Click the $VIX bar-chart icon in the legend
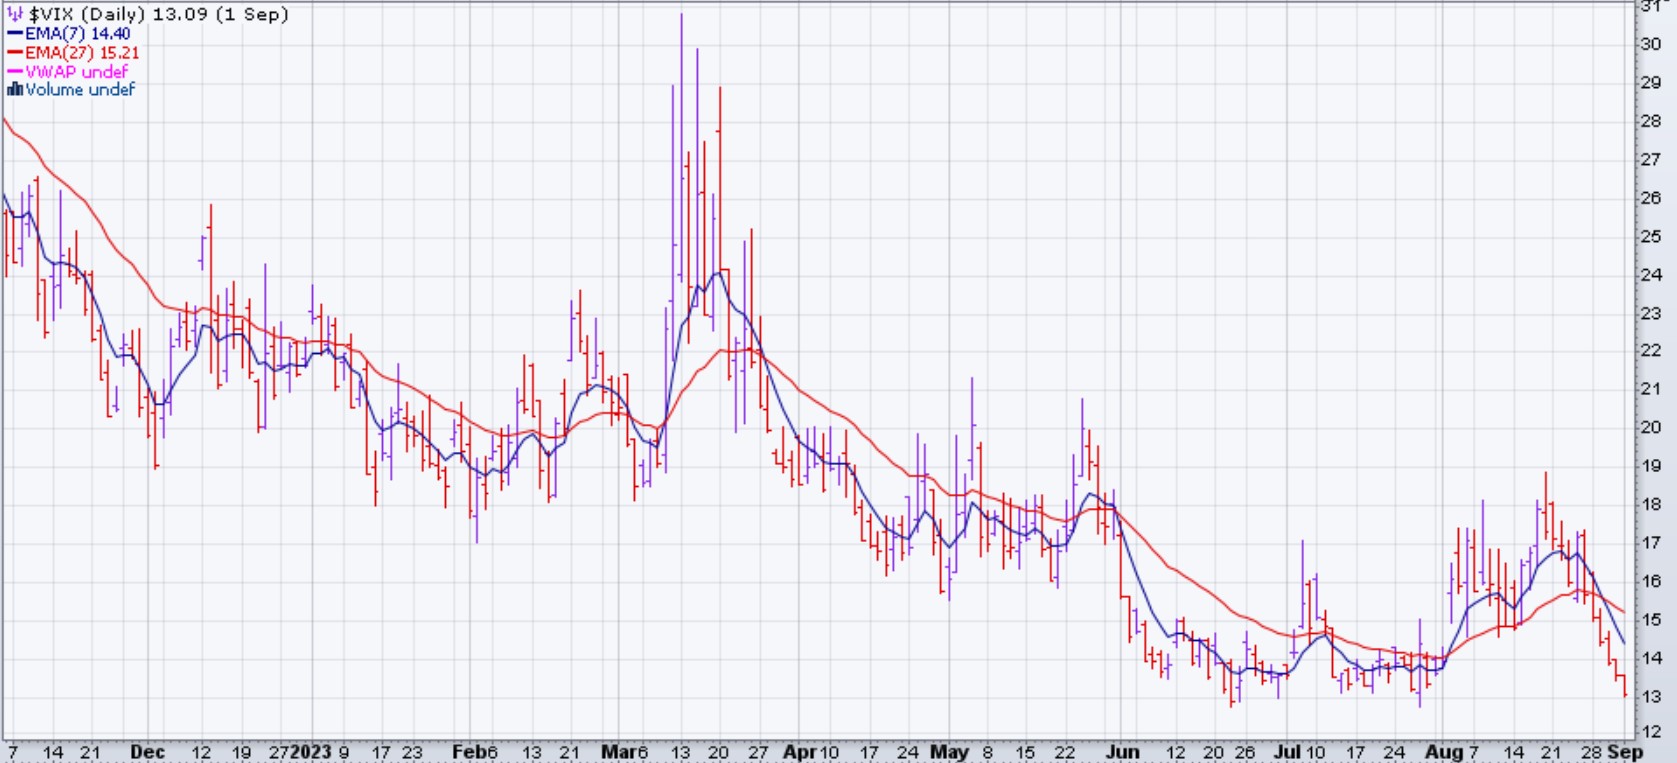This screenshot has width=1677, height=763. (x=15, y=15)
